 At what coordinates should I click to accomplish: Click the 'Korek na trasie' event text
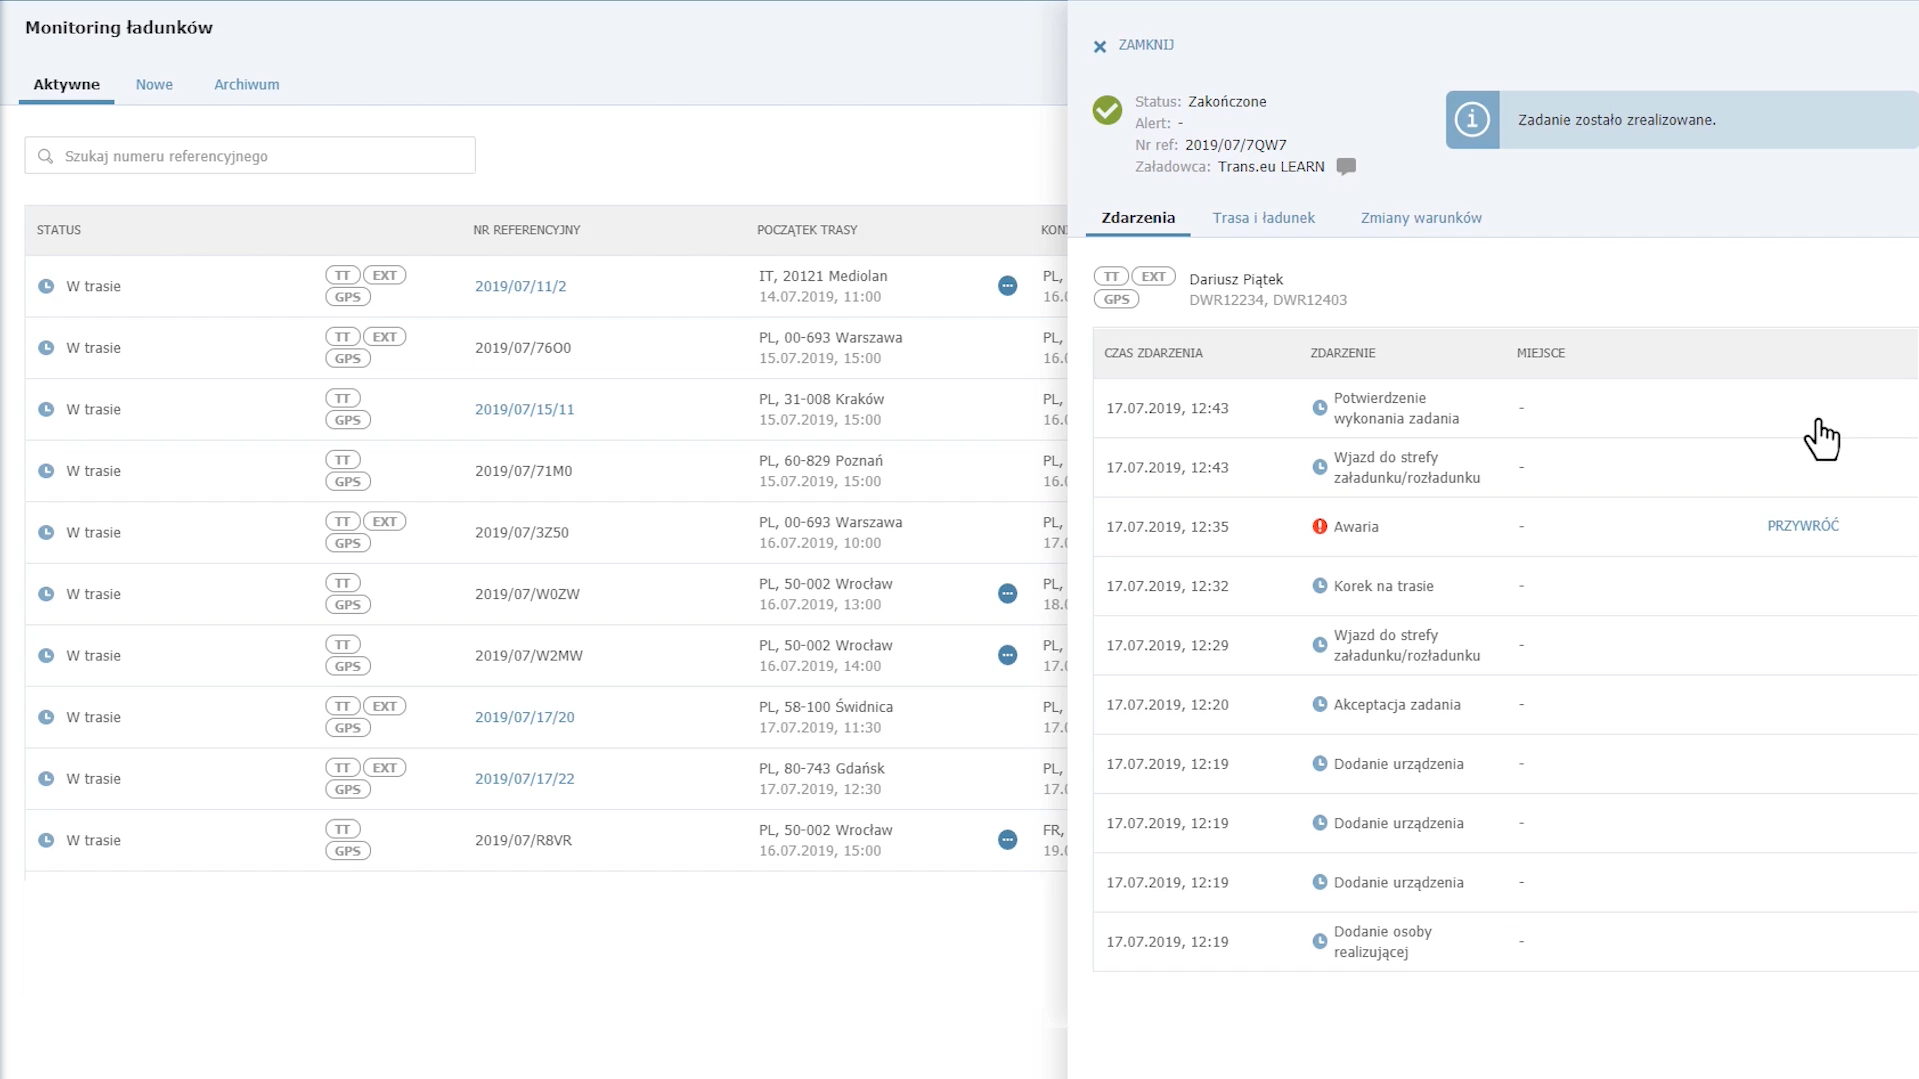pyautogui.click(x=1383, y=586)
